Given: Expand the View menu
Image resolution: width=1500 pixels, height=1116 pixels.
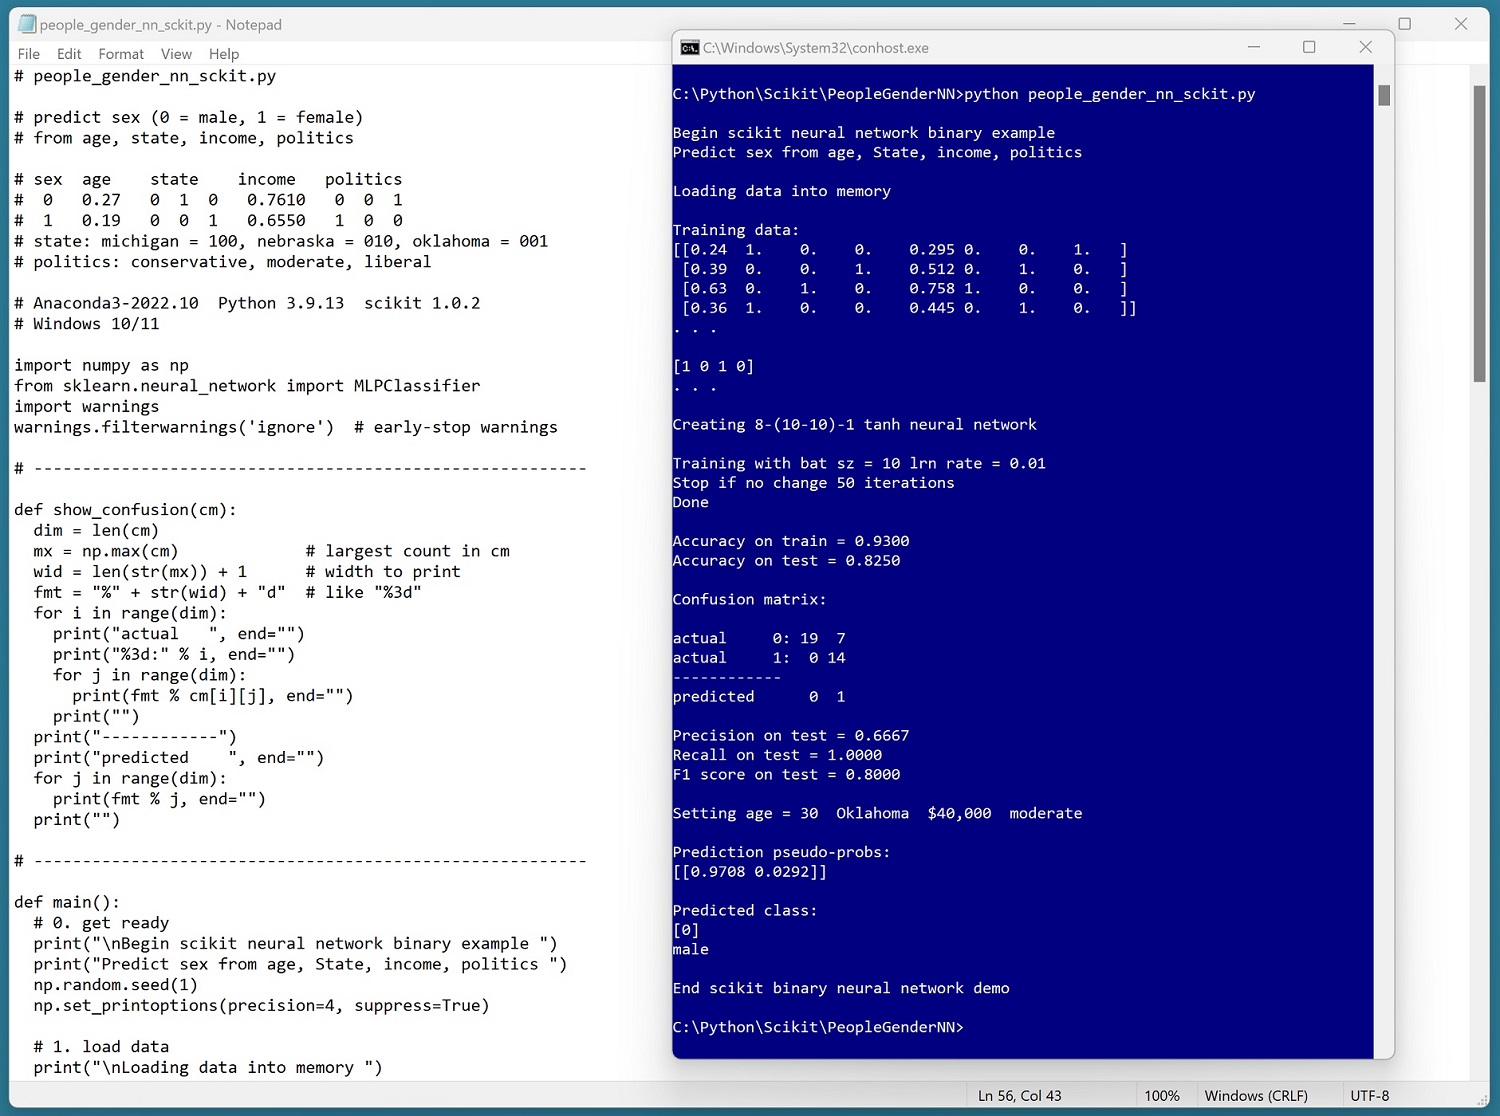Looking at the screenshot, I should [x=176, y=54].
